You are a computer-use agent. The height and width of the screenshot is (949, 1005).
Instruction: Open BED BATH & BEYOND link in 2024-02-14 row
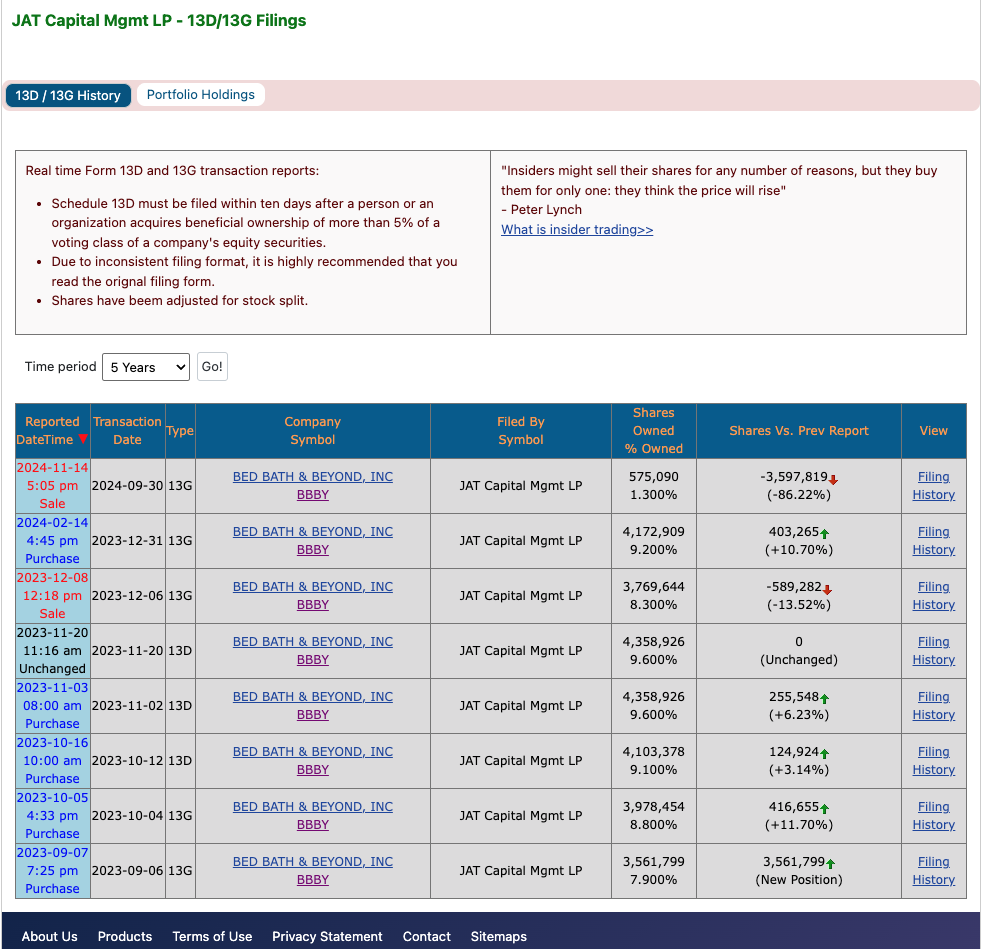click(313, 532)
